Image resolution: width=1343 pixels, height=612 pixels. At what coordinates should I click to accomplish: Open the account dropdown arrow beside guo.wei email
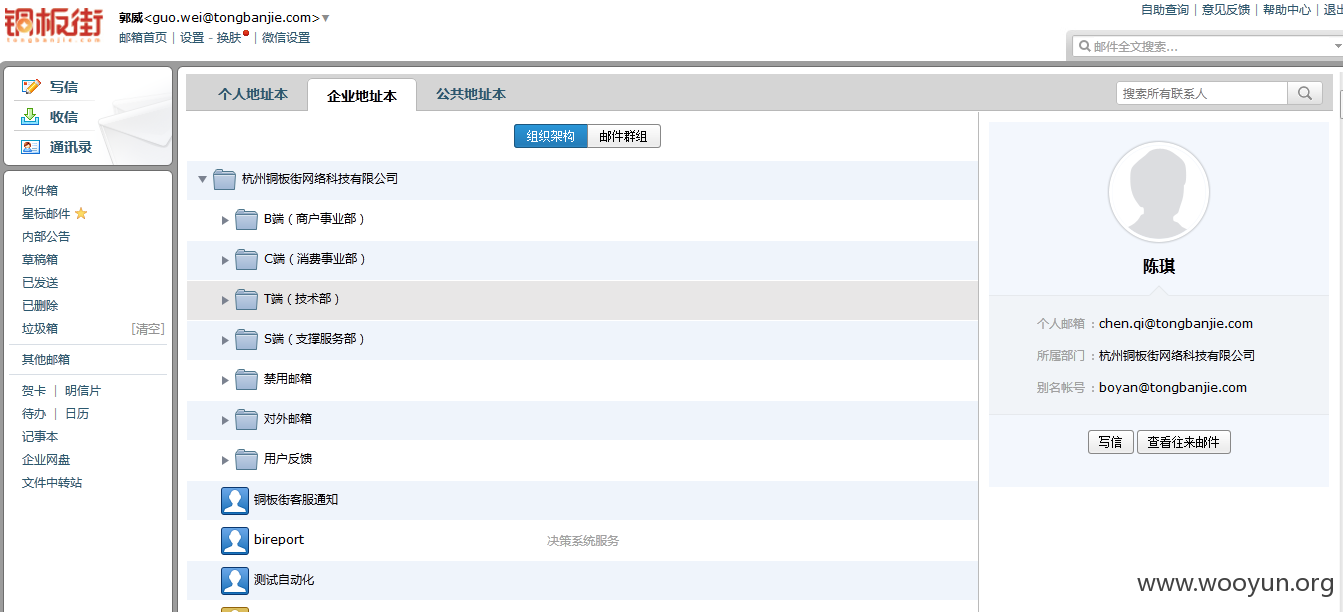click(326, 19)
